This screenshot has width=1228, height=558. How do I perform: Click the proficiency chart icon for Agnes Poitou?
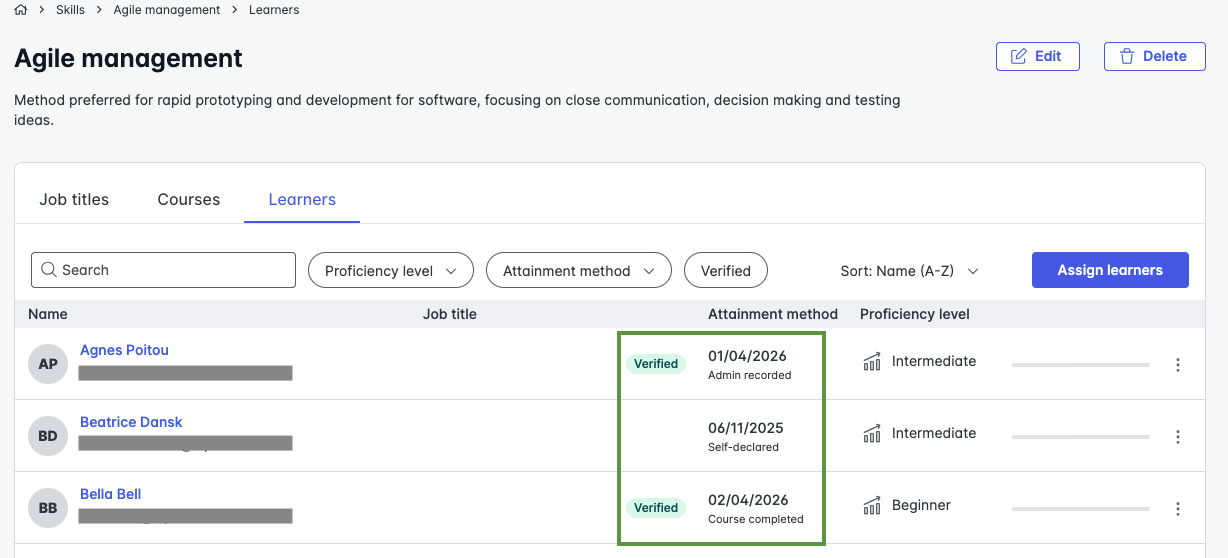point(872,361)
